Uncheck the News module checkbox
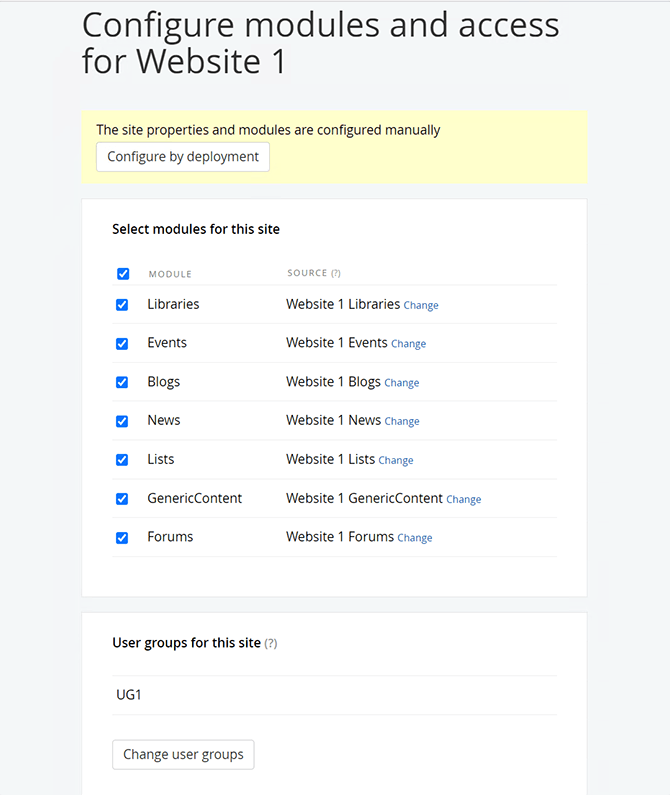The height and width of the screenshot is (795, 670). [122, 421]
